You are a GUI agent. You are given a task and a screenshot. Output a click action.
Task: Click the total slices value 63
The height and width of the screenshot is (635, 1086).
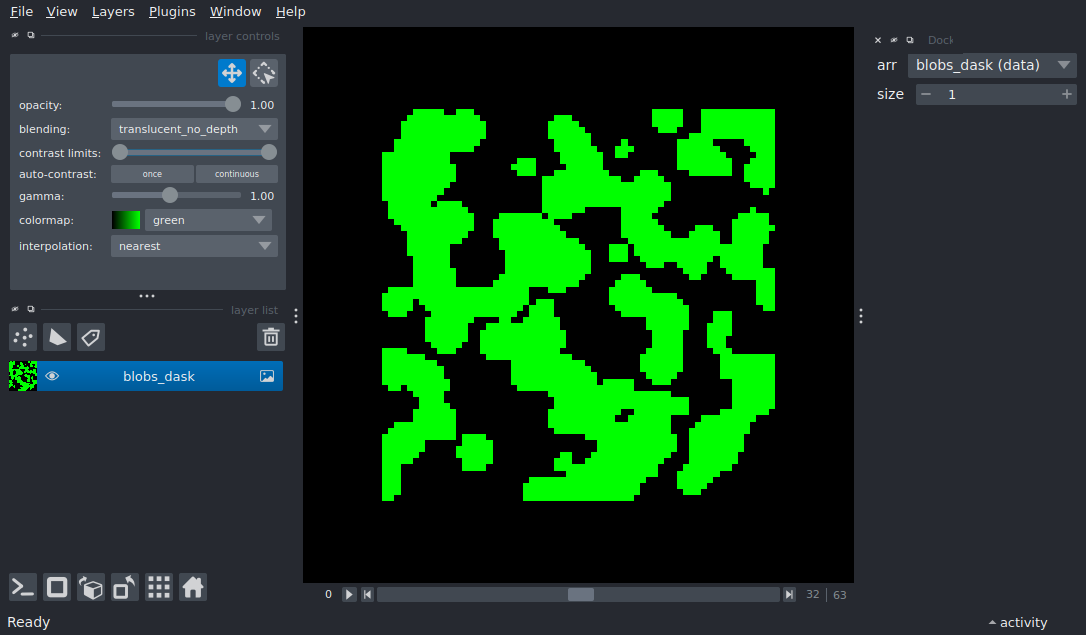[839, 595]
